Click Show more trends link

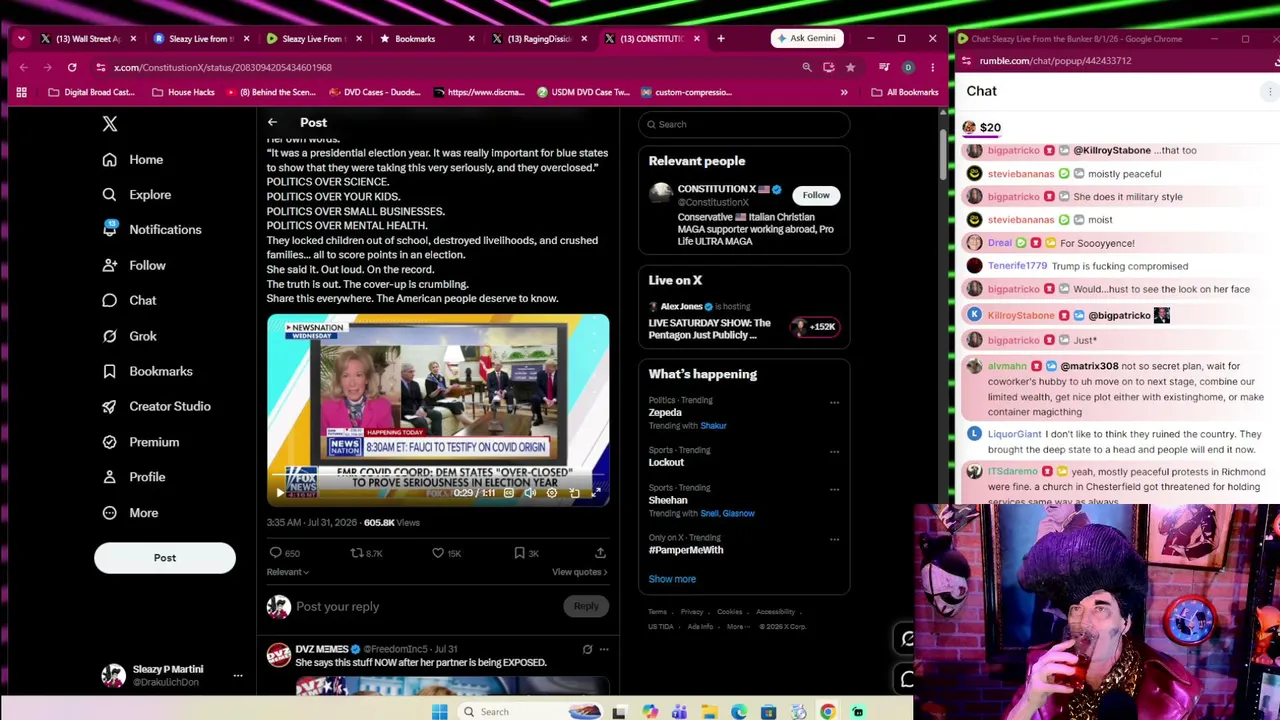point(672,579)
